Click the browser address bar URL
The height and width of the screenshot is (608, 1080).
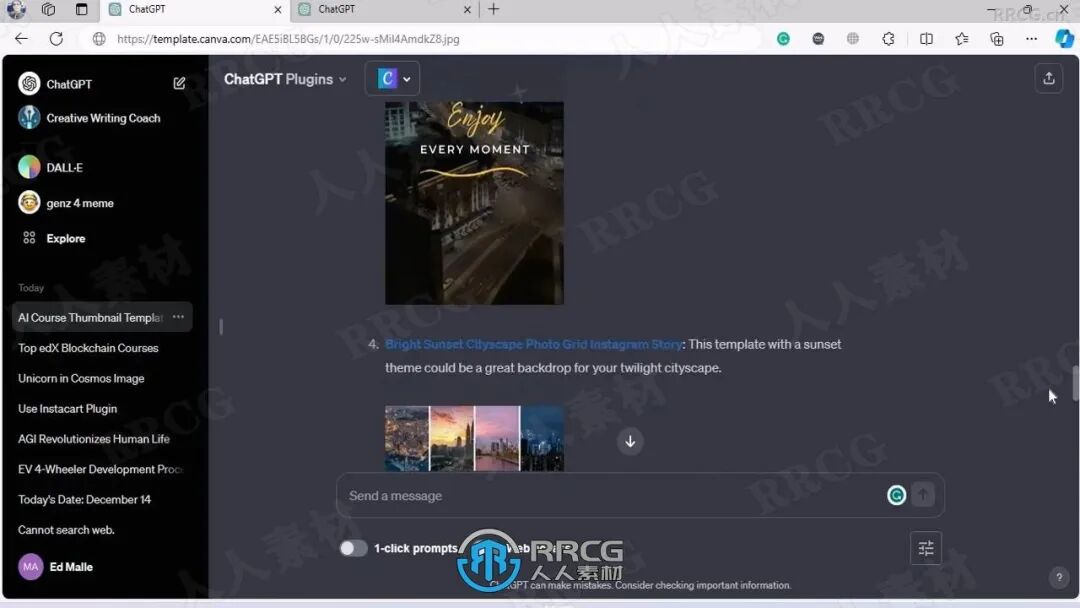pos(288,39)
